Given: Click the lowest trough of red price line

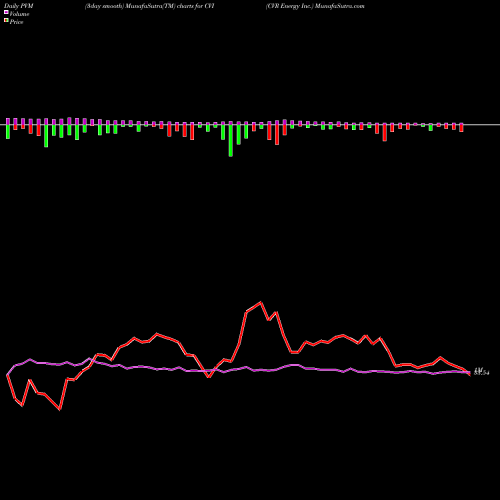Looking at the screenshot, I should coord(60,409).
